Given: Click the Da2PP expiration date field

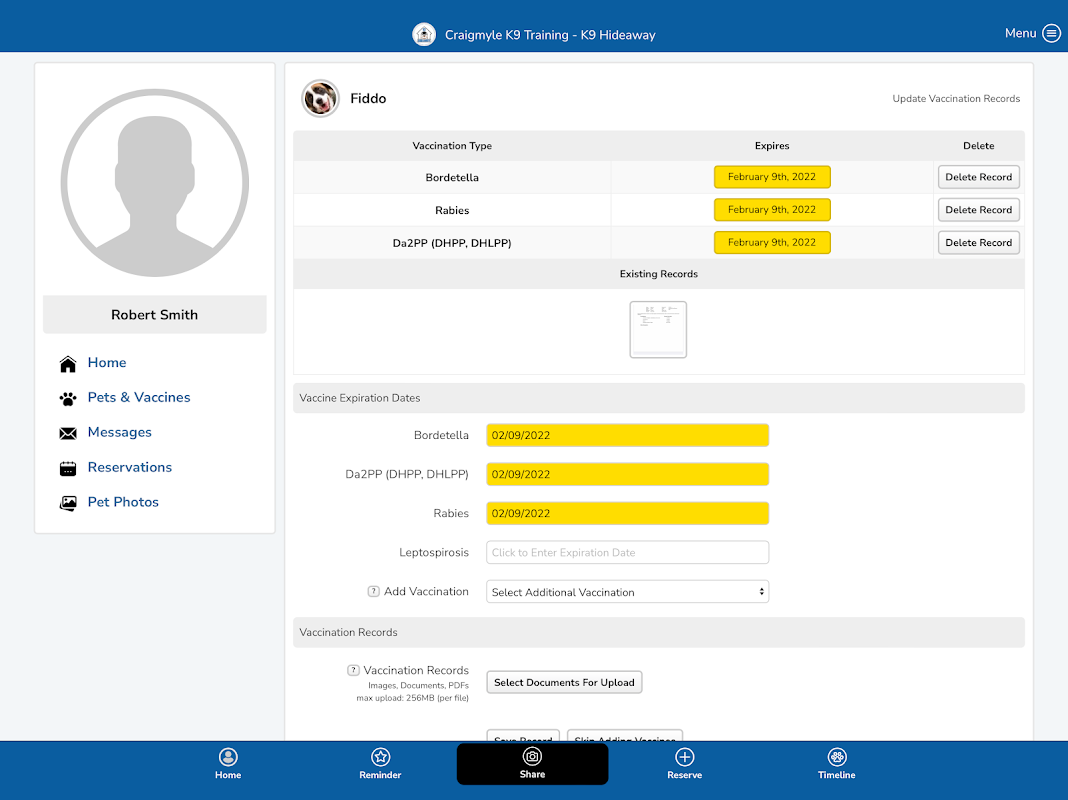Looking at the screenshot, I should click(627, 475).
